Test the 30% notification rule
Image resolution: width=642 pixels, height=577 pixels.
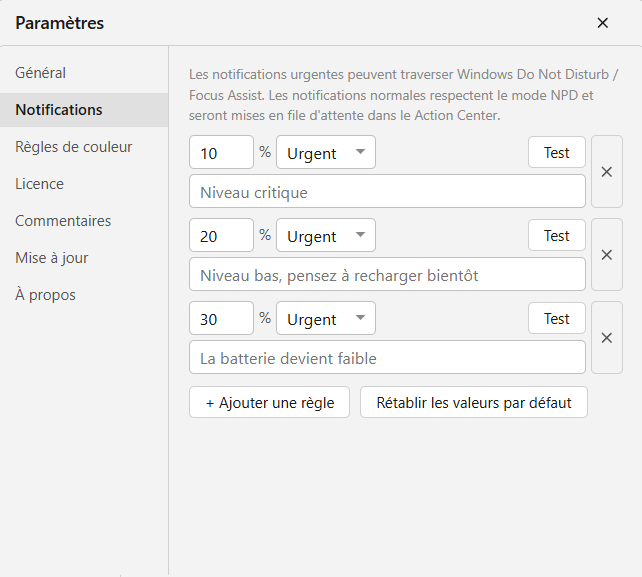[557, 318]
